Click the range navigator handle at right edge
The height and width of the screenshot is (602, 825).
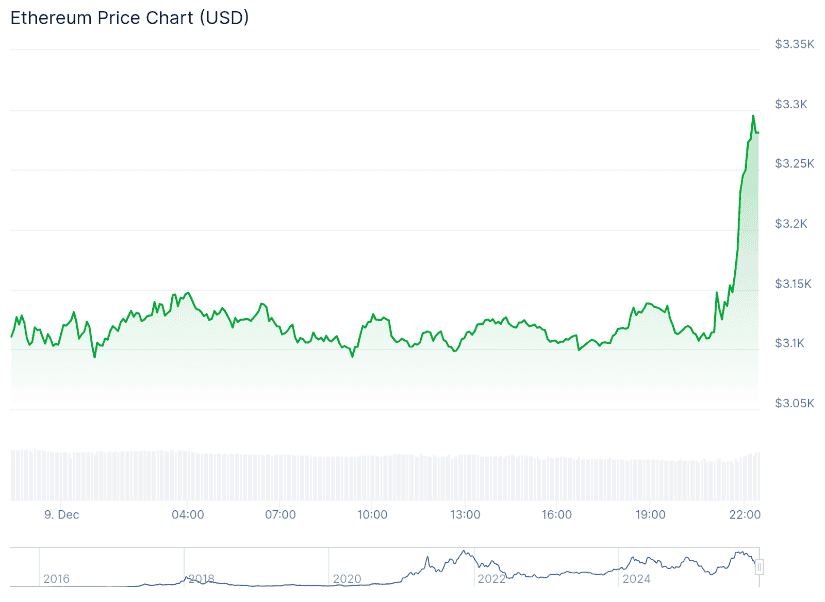(759, 567)
